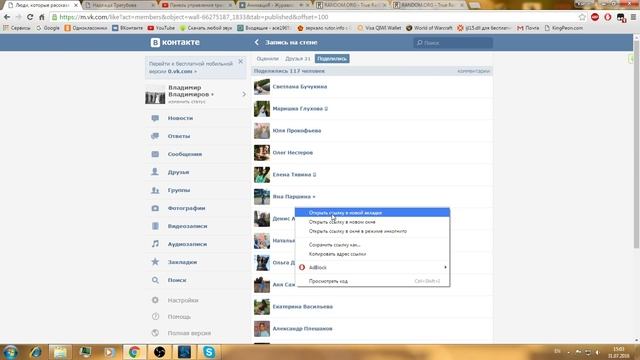
Task: Open the Полная версия icon
Action: 155,333
